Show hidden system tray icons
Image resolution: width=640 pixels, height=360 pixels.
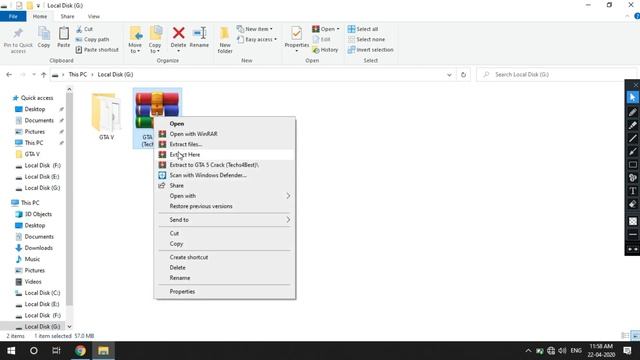click(528, 351)
